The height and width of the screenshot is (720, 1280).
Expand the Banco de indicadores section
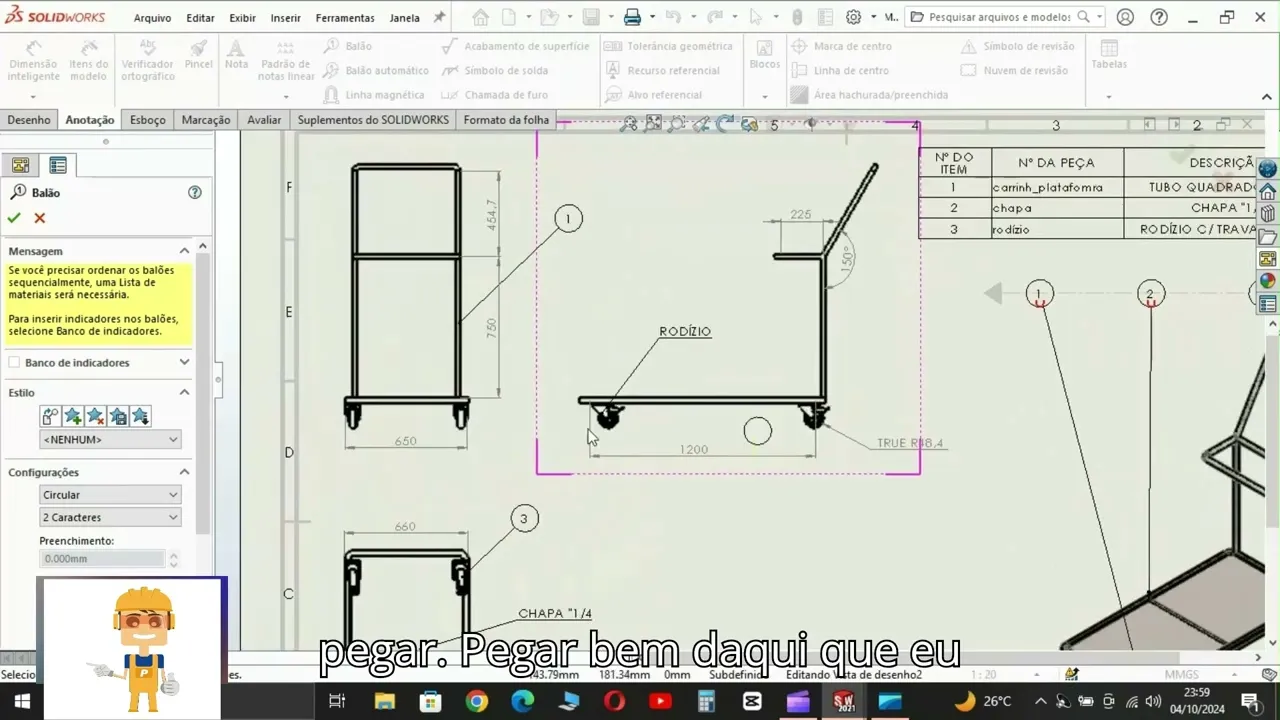184,362
